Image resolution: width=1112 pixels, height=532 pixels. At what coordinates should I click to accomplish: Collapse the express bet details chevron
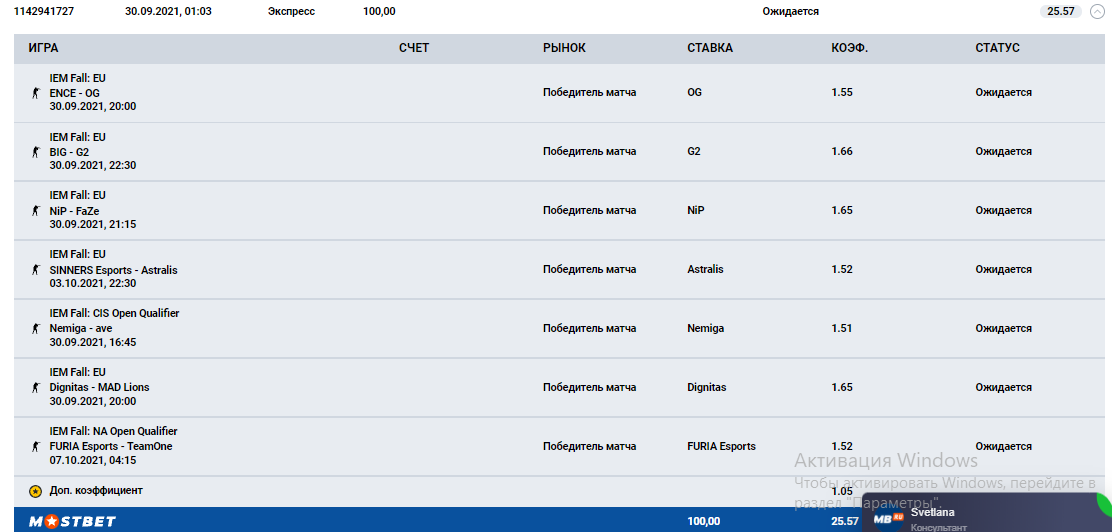[1097, 12]
